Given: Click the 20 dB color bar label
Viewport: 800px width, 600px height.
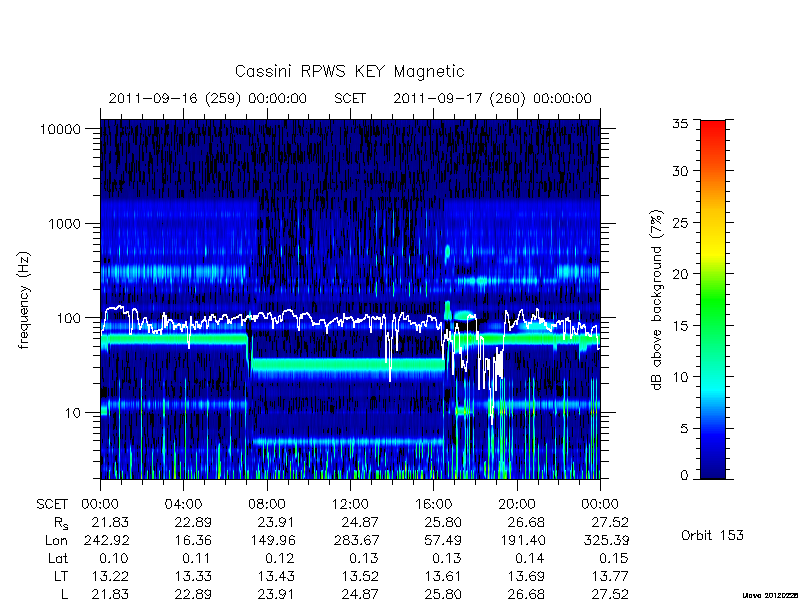Looking at the screenshot, I should 680,274.
